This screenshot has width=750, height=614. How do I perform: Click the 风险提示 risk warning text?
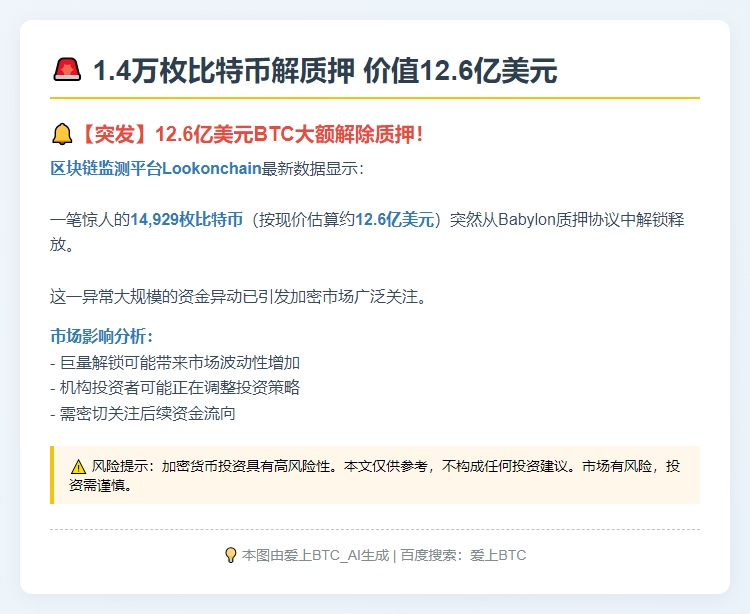click(375, 475)
